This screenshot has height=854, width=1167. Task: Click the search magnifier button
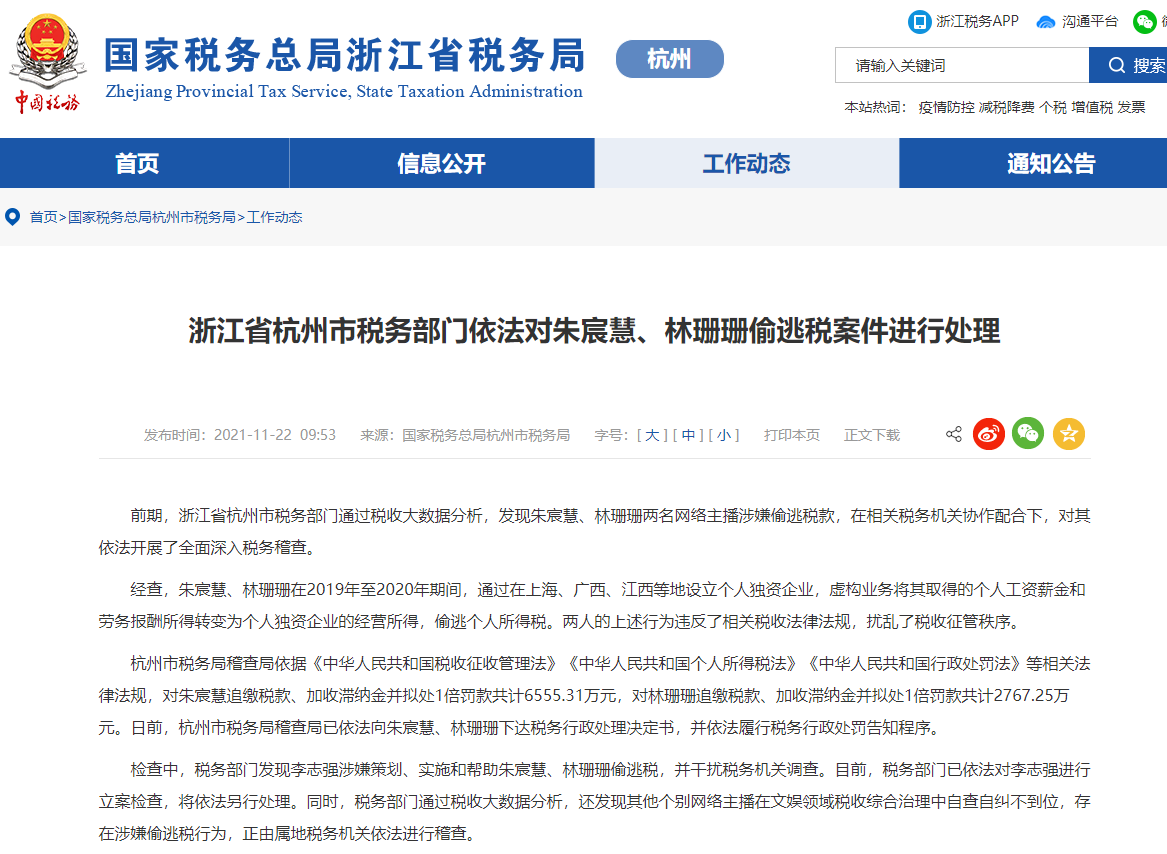(x=1128, y=66)
